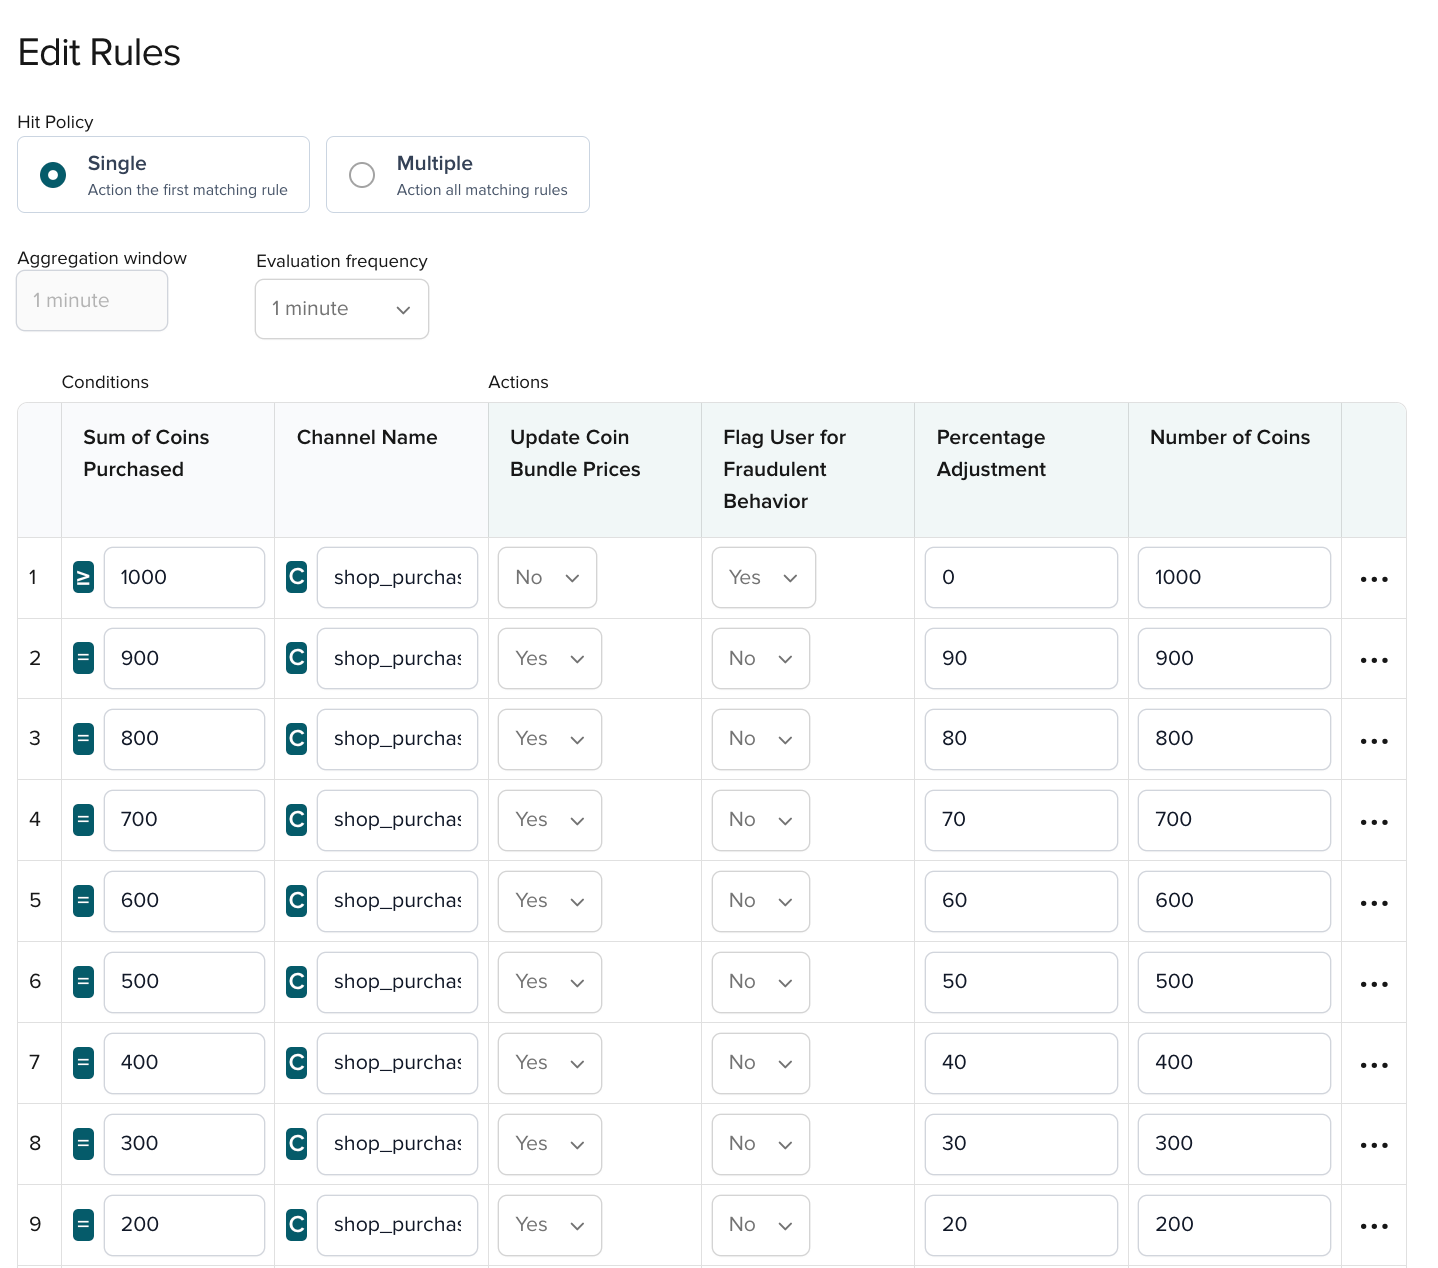The image size is (1438, 1268).
Task: Click the greater-than-or-equal operator icon in row 1
Action: tap(84, 578)
